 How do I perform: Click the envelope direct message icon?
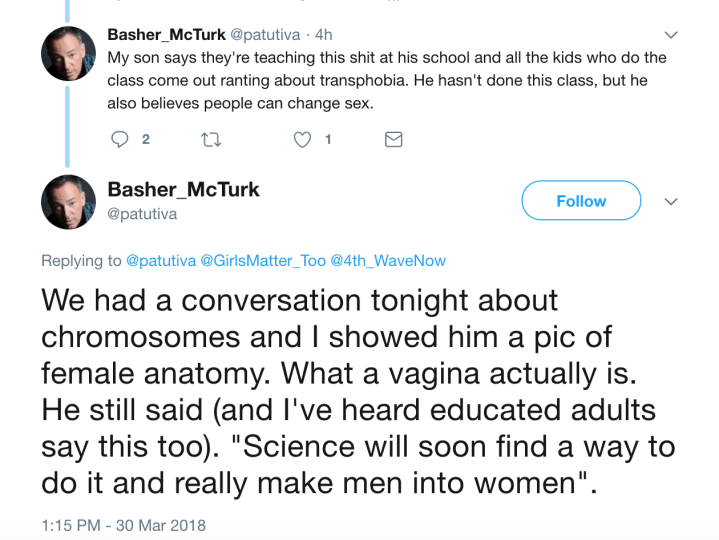click(x=394, y=140)
